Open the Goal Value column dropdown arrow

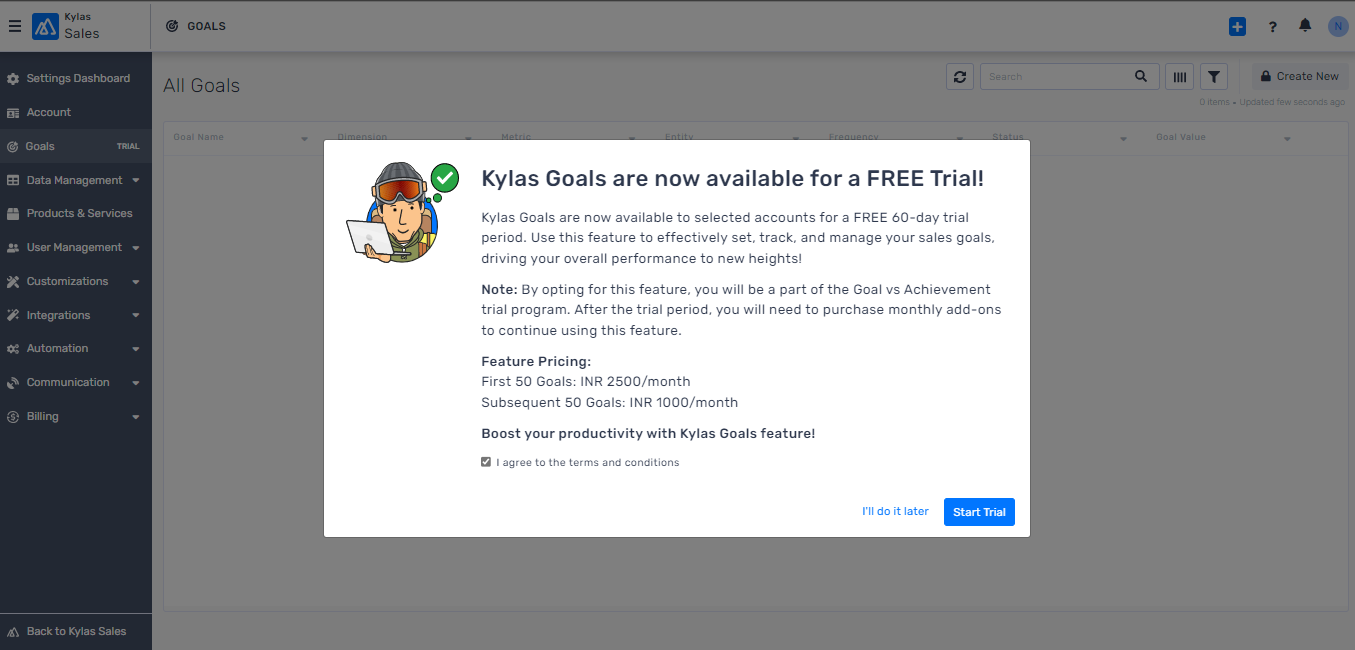click(x=1287, y=139)
